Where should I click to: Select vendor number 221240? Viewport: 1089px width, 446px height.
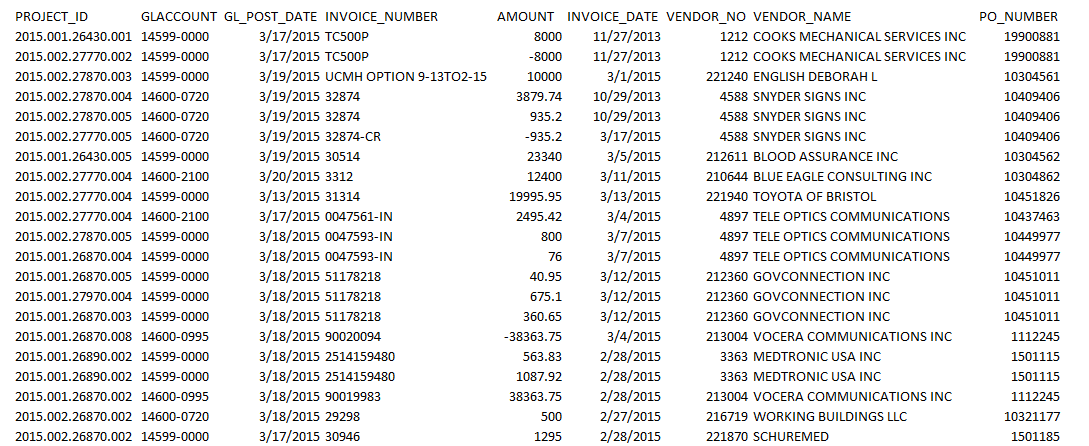[x=726, y=76]
